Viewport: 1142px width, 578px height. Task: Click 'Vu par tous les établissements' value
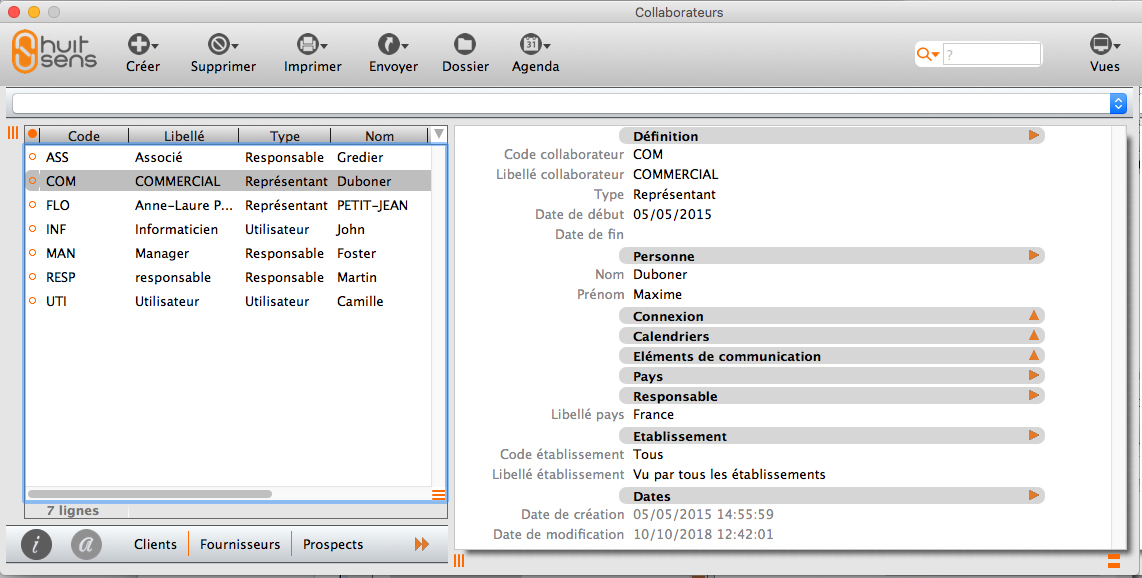[729, 475]
